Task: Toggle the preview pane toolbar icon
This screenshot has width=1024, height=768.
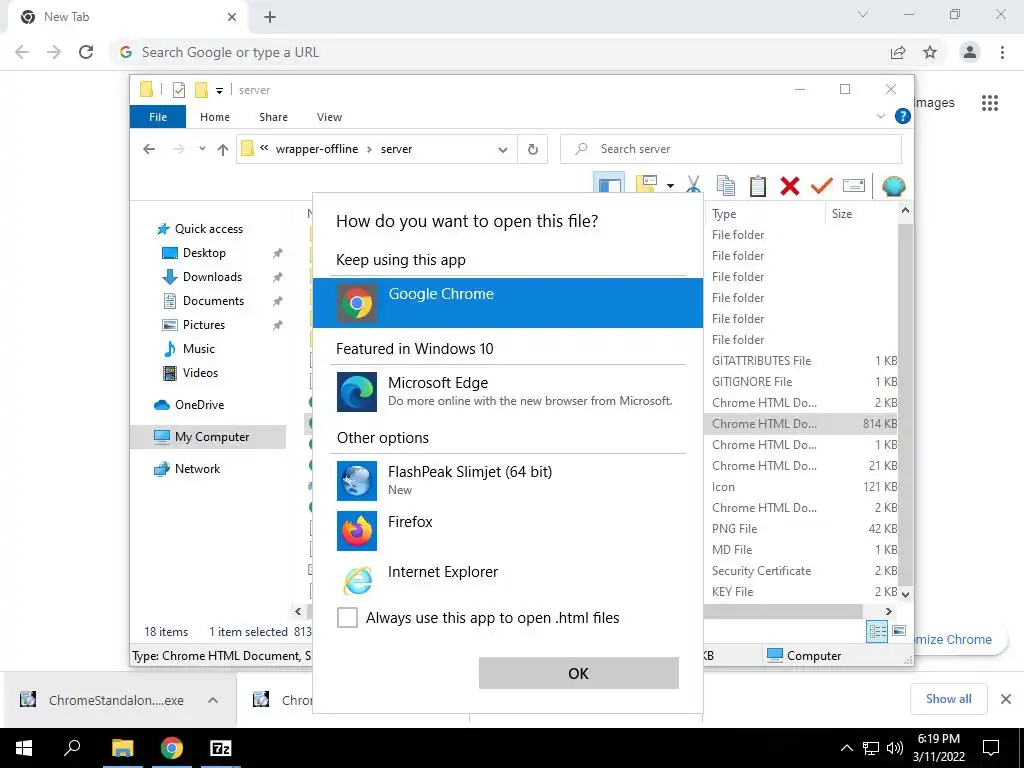Action: click(x=609, y=184)
